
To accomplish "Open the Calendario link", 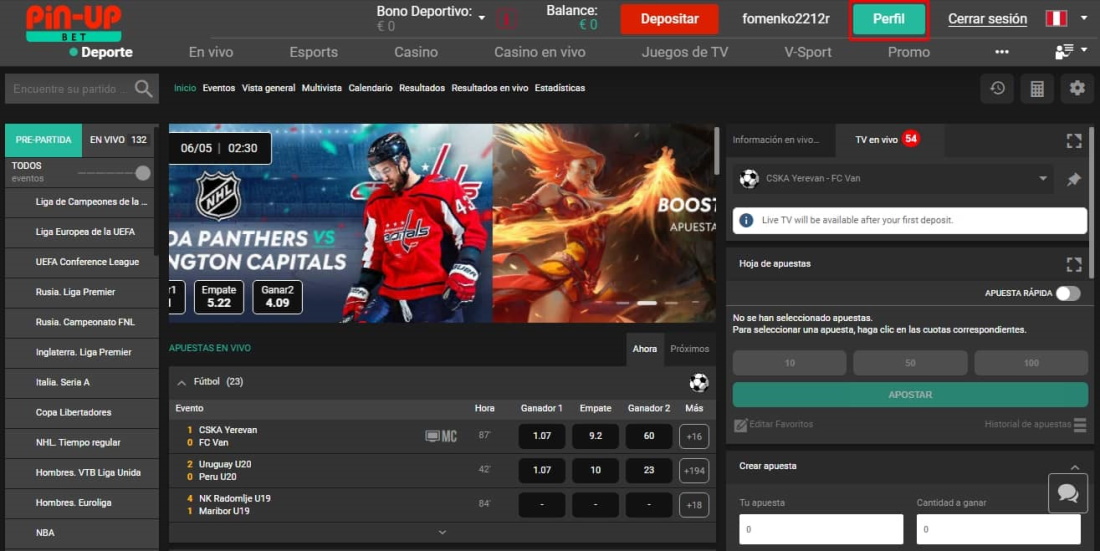I will 370,88.
